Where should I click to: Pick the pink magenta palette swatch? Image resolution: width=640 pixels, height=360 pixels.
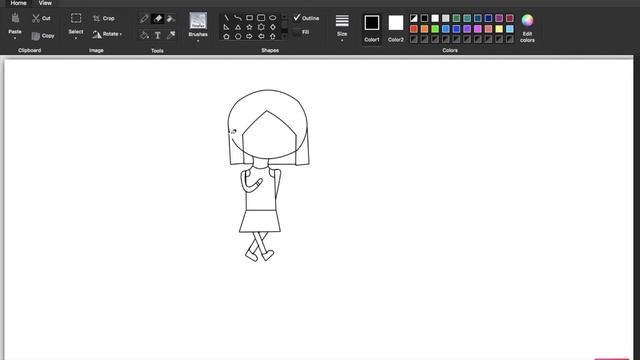pos(478,29)
